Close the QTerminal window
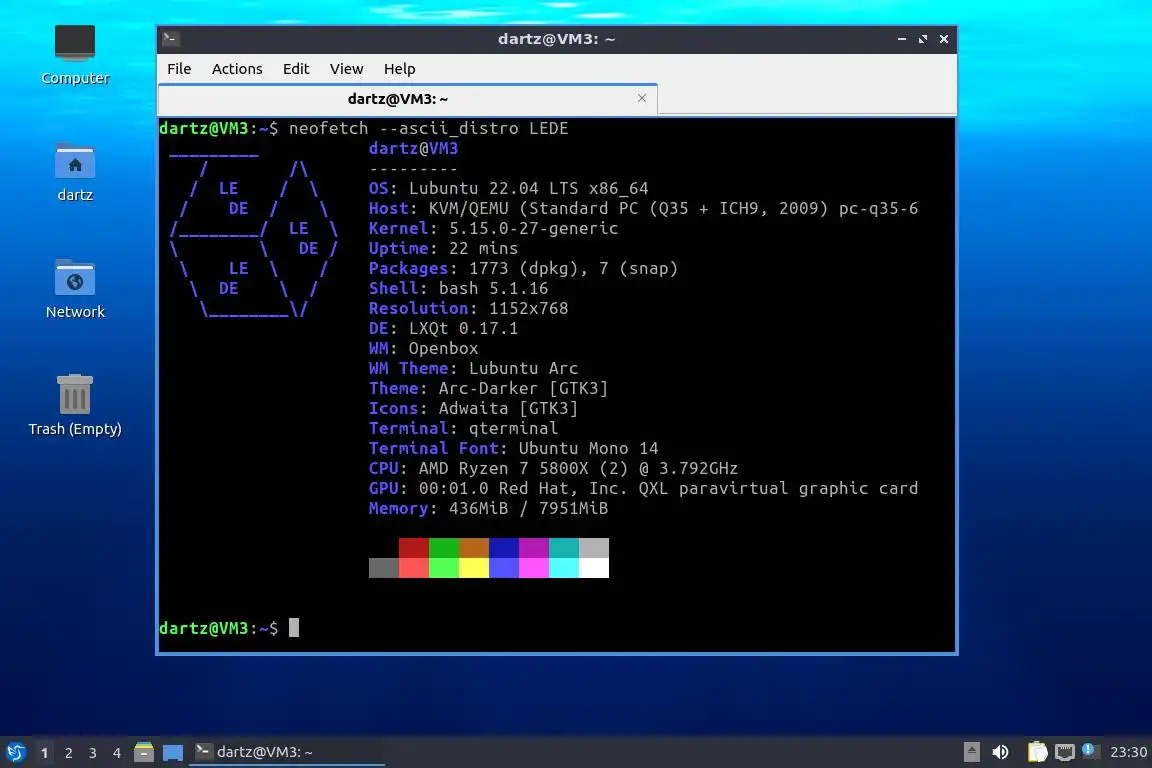1152x768 pixels. [x=944, y=39]
